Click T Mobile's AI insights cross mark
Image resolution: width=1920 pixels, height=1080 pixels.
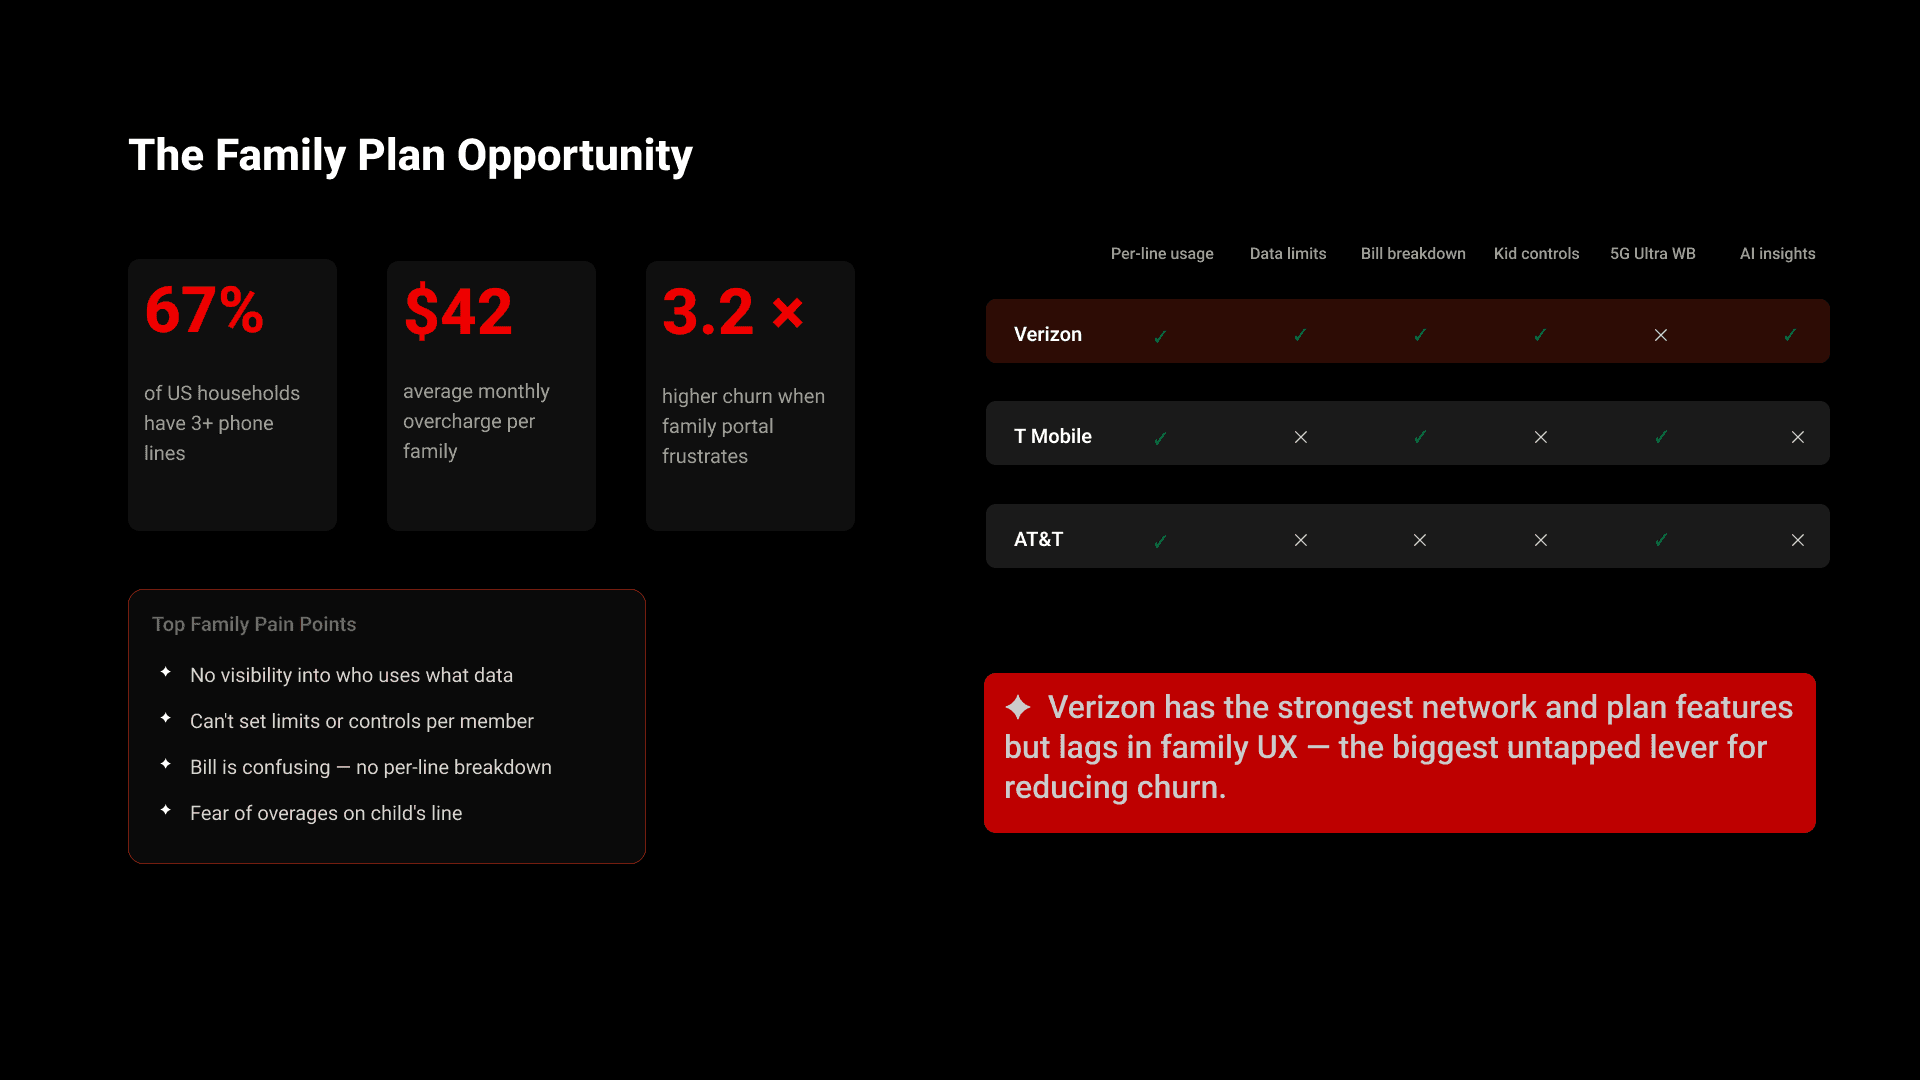tap(1798, 437)
